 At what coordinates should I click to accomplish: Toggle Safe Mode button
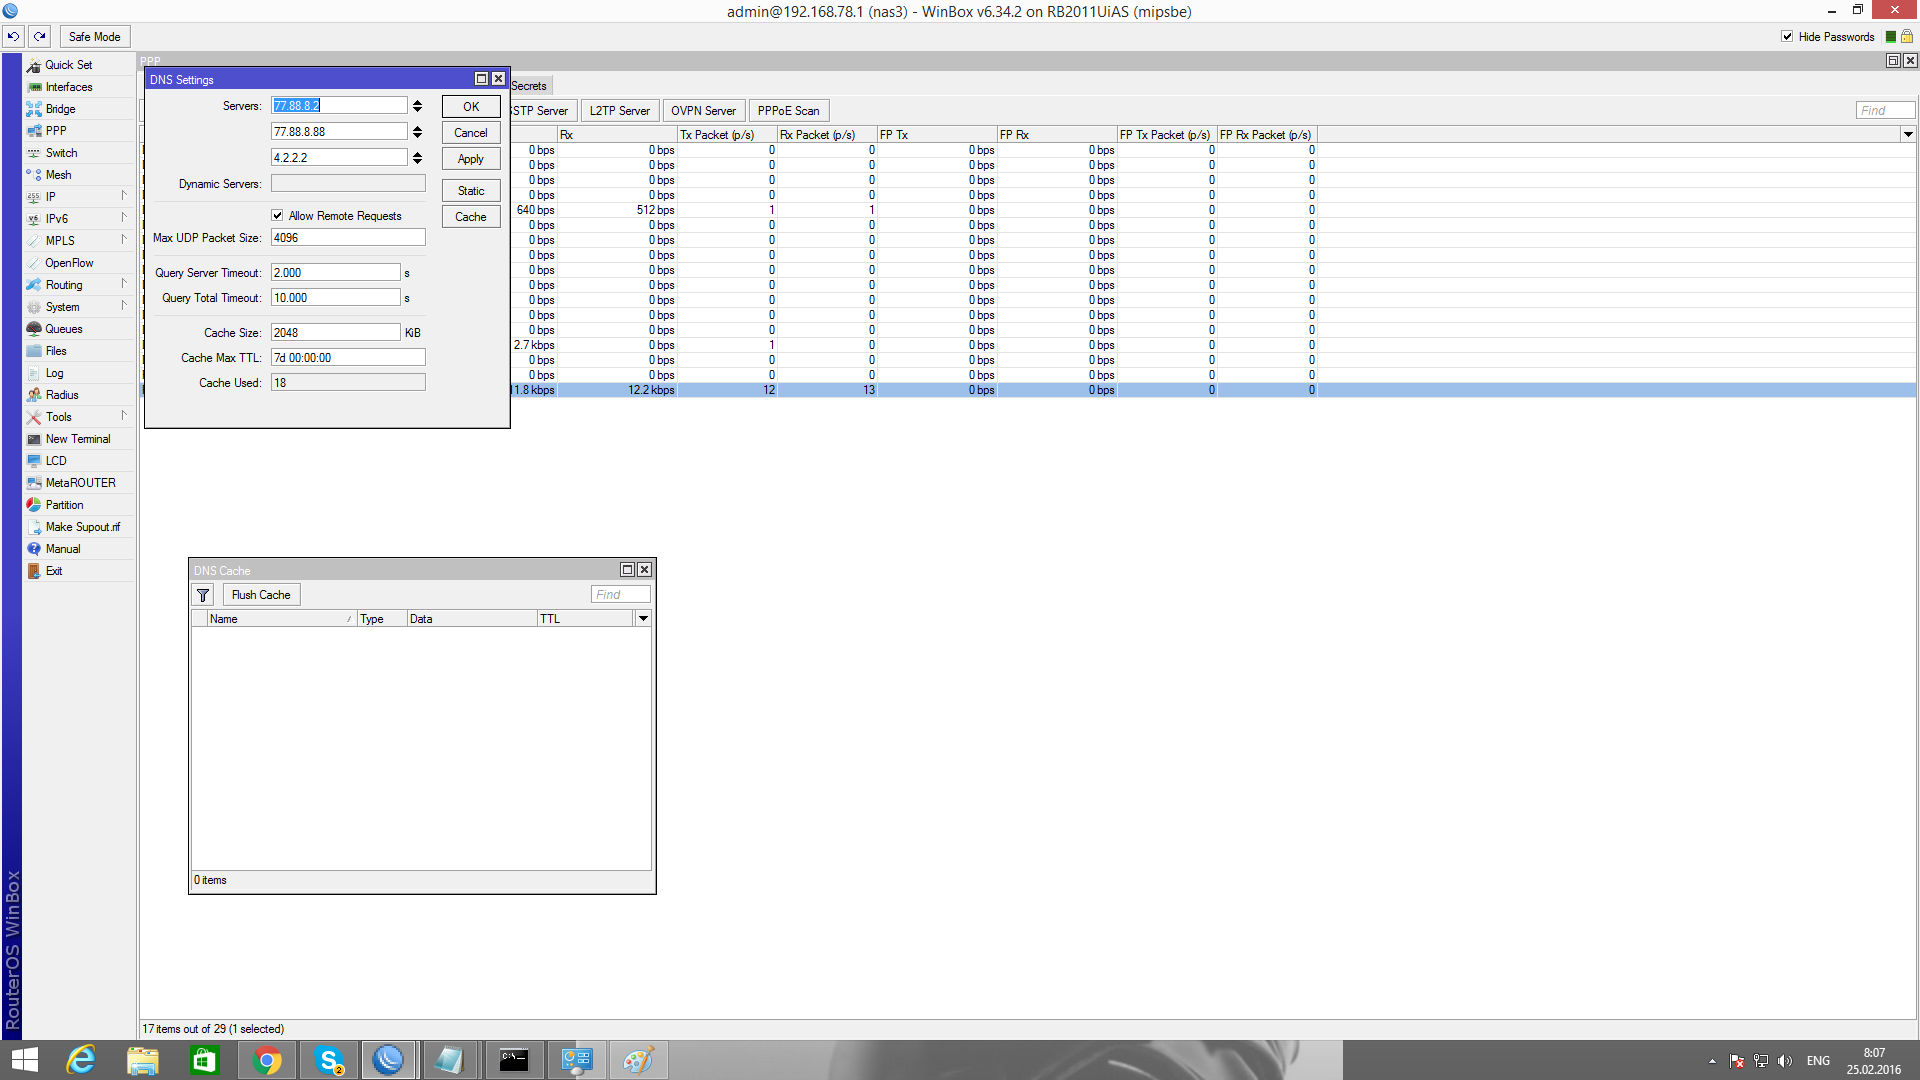coord(95,37)
